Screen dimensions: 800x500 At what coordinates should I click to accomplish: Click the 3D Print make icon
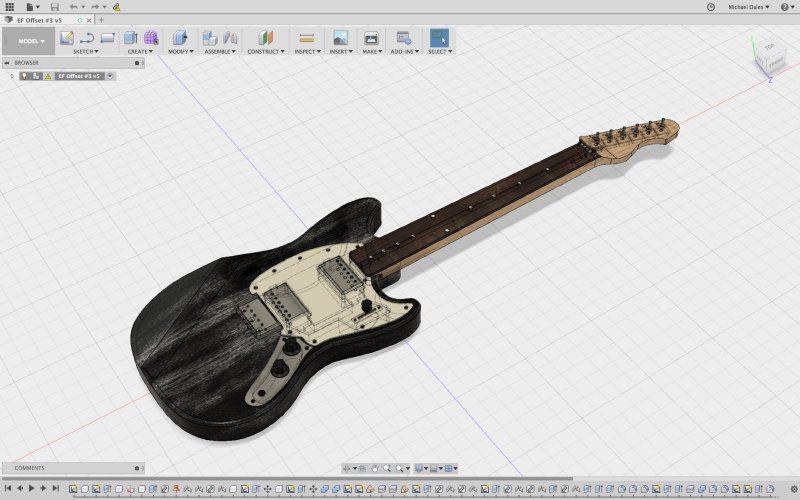(x=371, y=38)
